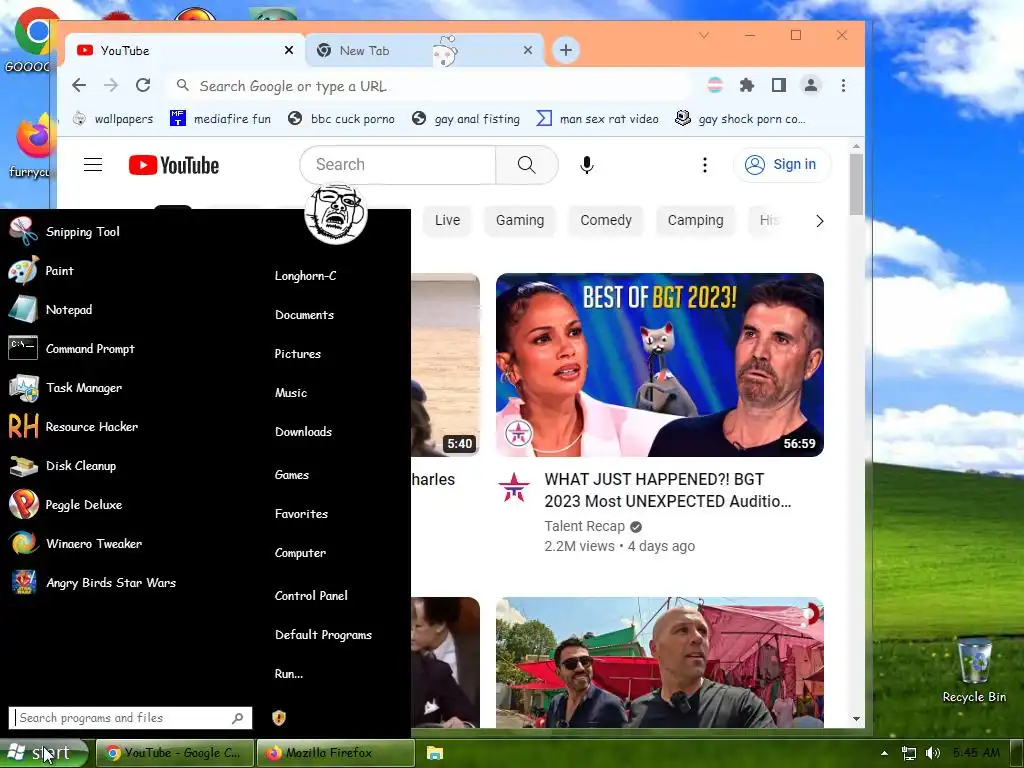Open the Chrome profile avatar icon
Viewport: 1024px width, 768px height.
[810, 85]
